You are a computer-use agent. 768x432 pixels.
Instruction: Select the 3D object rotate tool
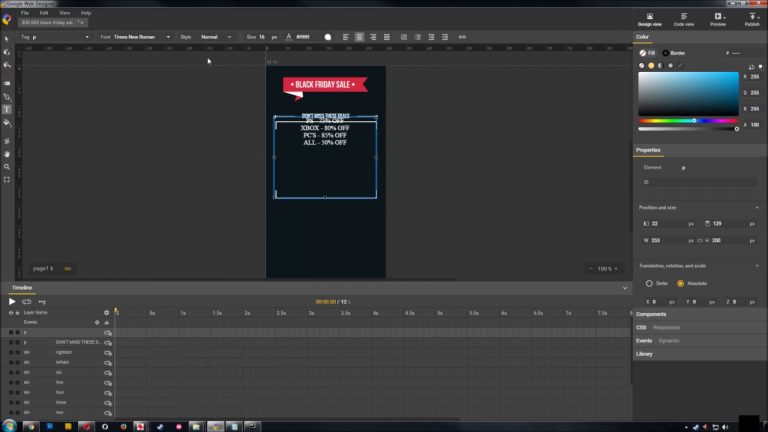(7, 52)
